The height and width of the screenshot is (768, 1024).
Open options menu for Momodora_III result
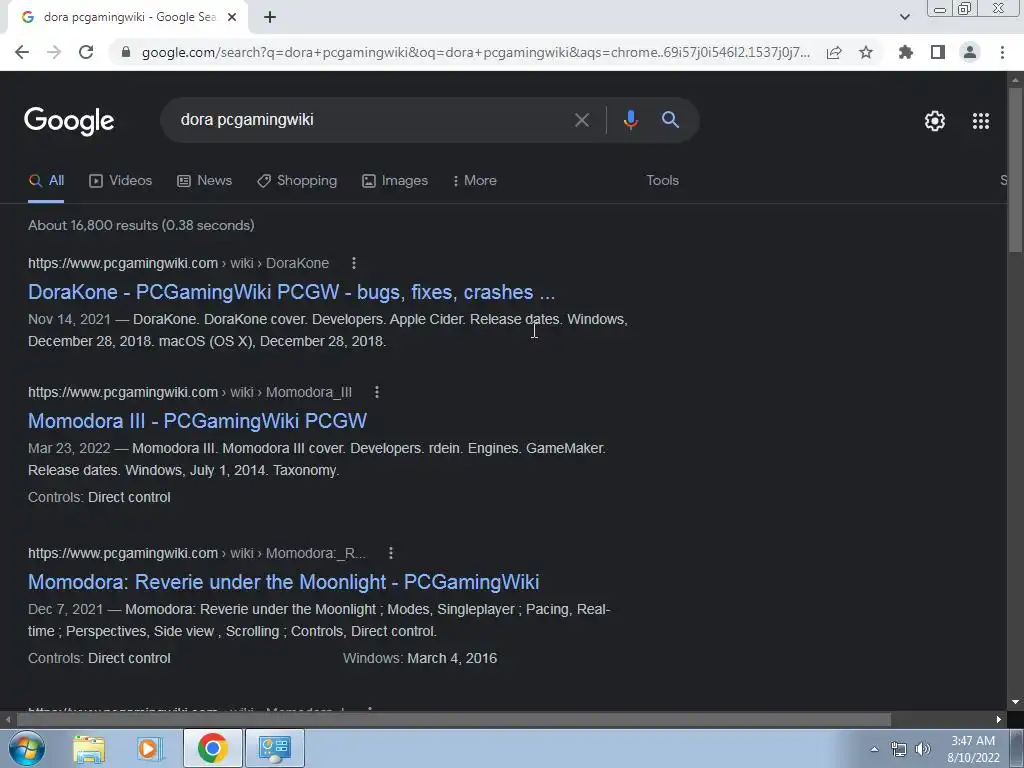point(377,392)
